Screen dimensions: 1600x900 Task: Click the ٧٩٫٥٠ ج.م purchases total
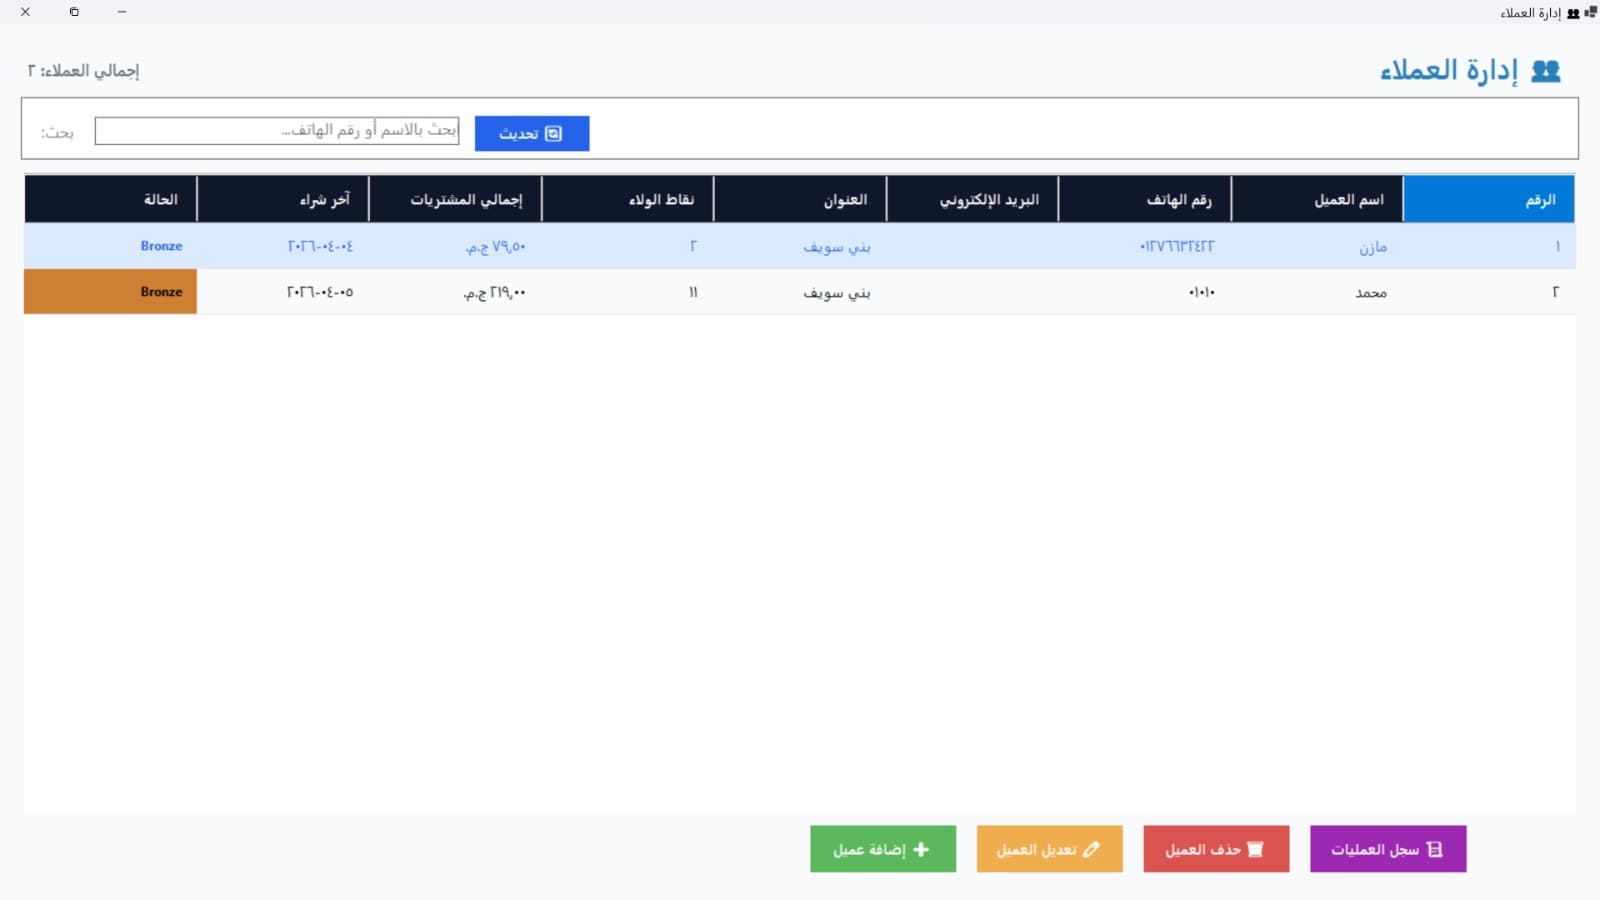coord(496,247)
